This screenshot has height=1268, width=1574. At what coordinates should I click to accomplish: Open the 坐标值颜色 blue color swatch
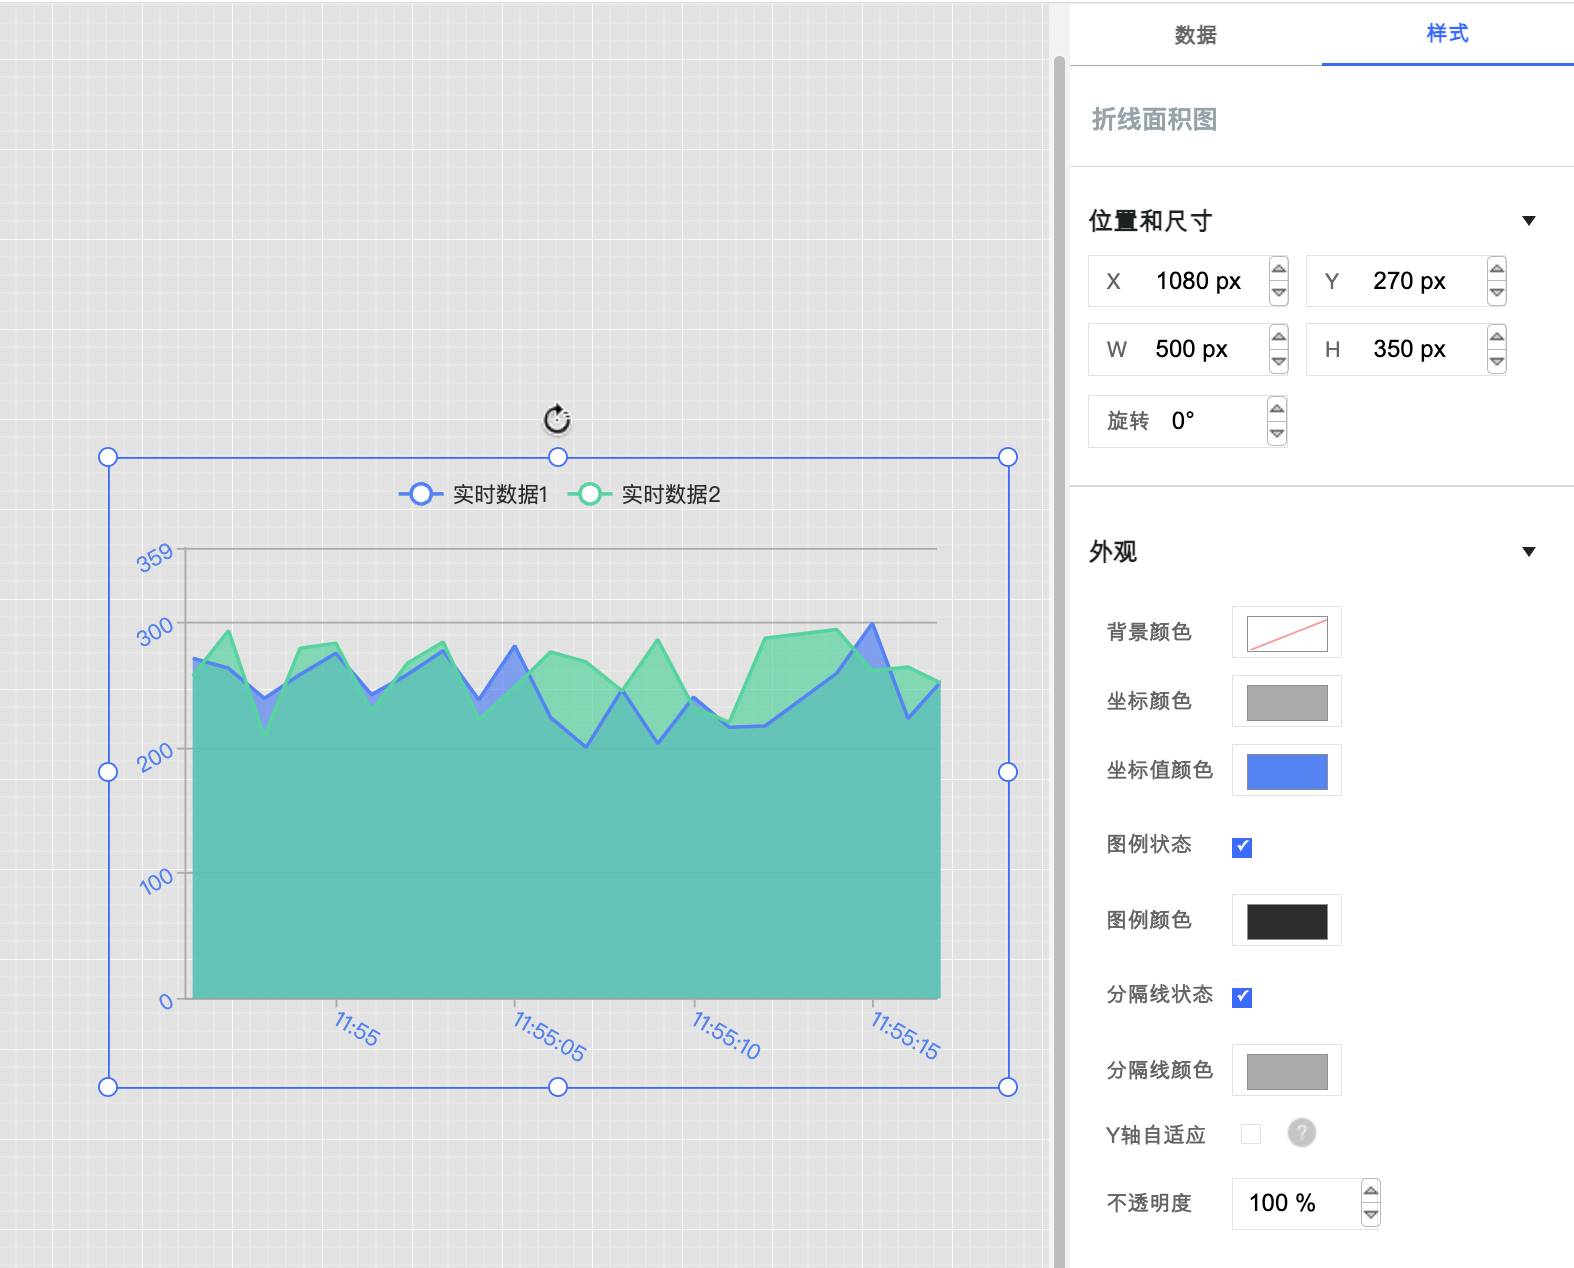(x=1287, y=771)
